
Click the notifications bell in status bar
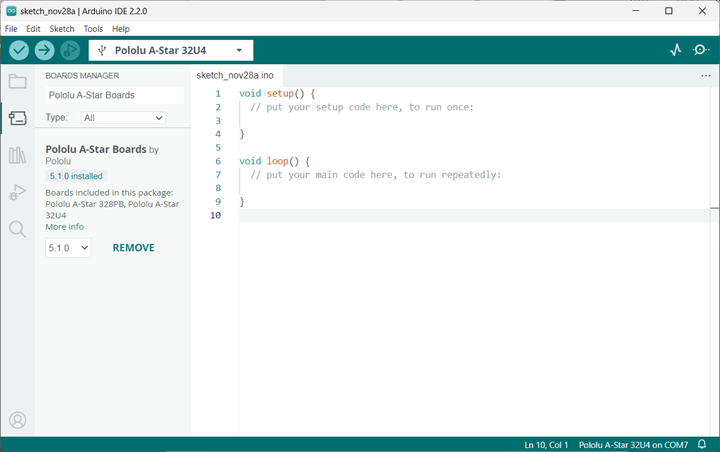tap(703, 444)
